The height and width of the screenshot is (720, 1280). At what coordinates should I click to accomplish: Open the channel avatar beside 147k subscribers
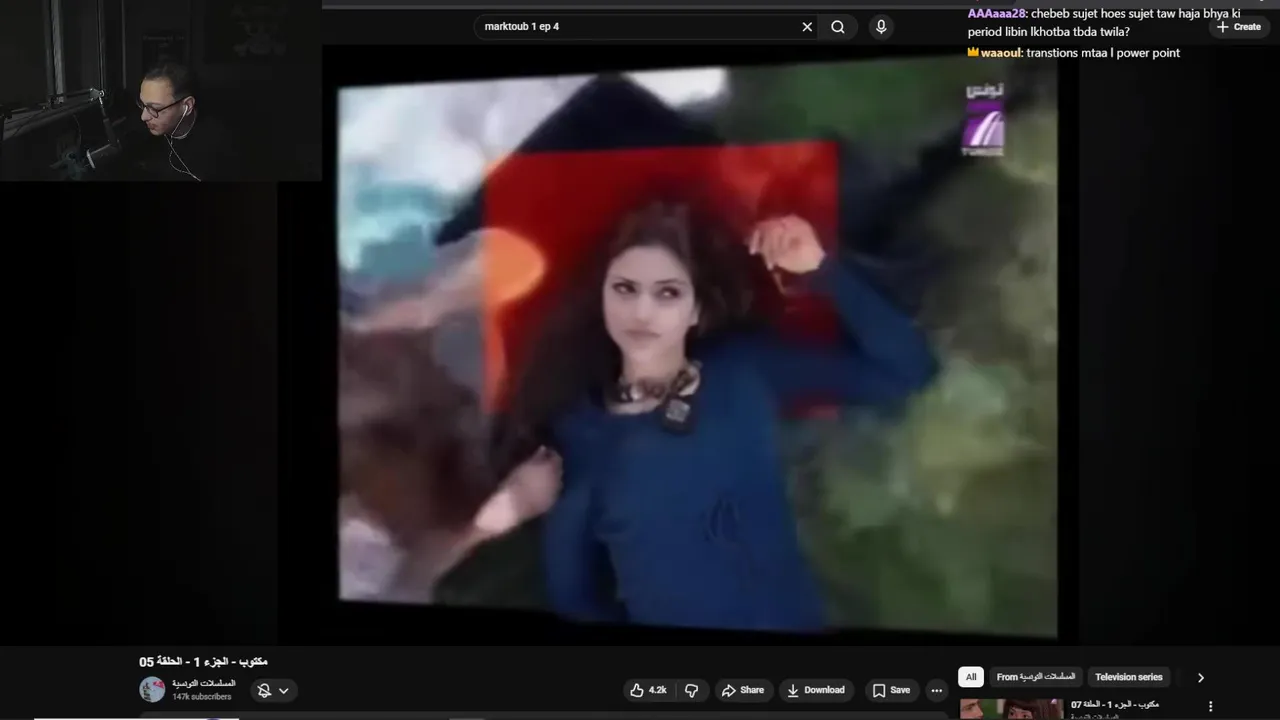tap(152, 689)
